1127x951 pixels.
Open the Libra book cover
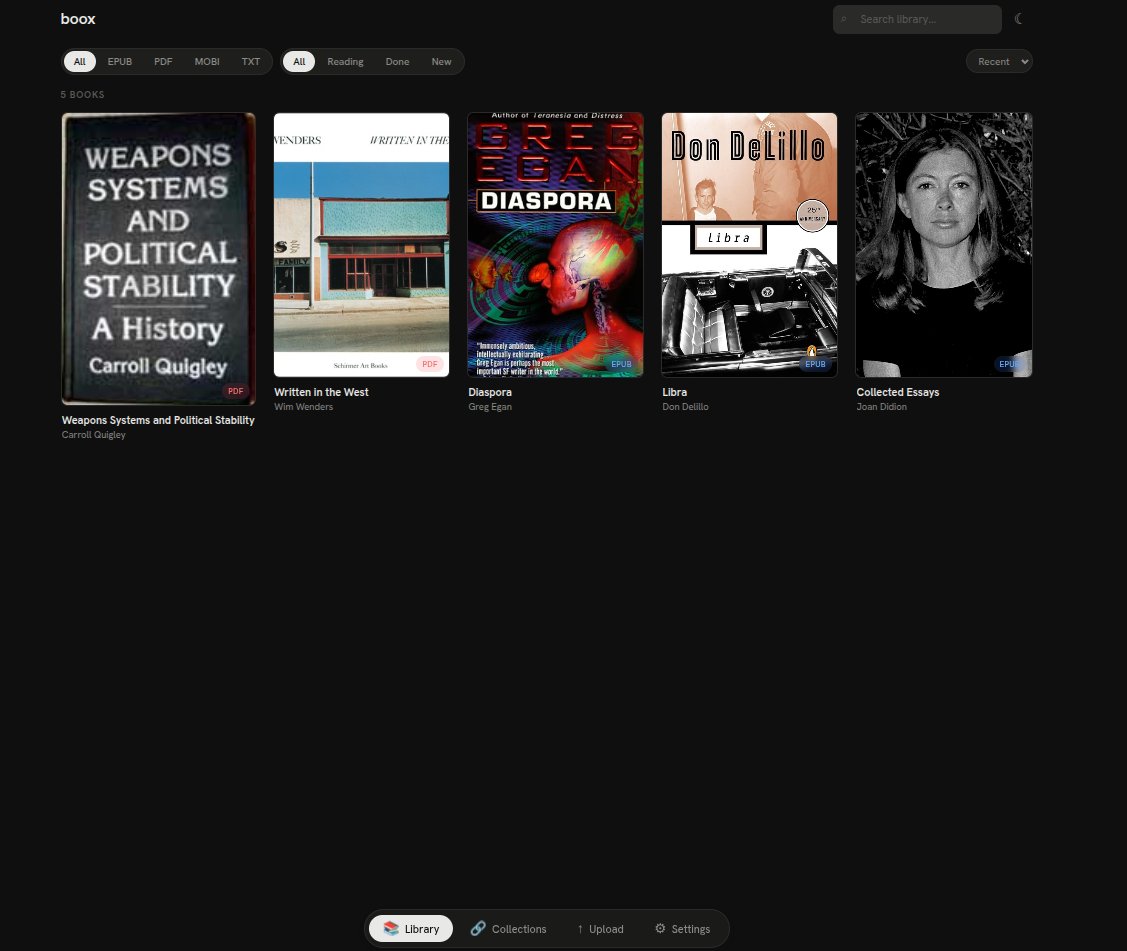tap(750, 245)
